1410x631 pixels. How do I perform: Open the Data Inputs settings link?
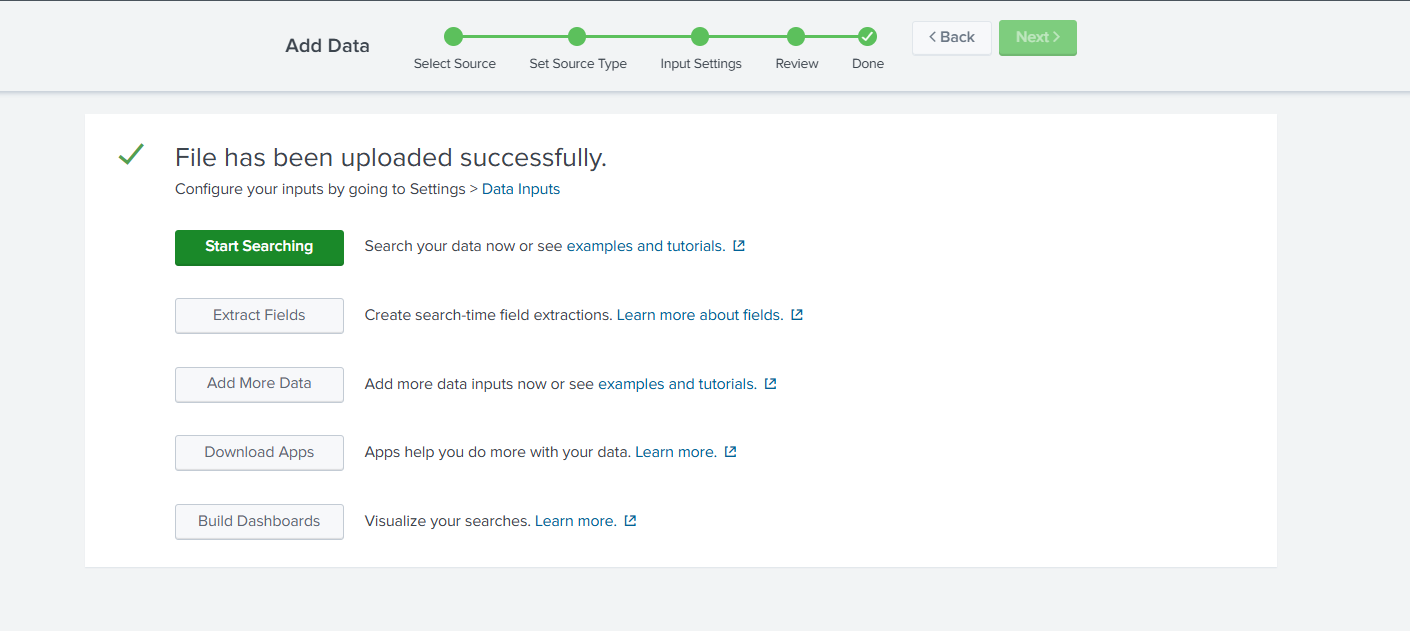click(521, 189)
